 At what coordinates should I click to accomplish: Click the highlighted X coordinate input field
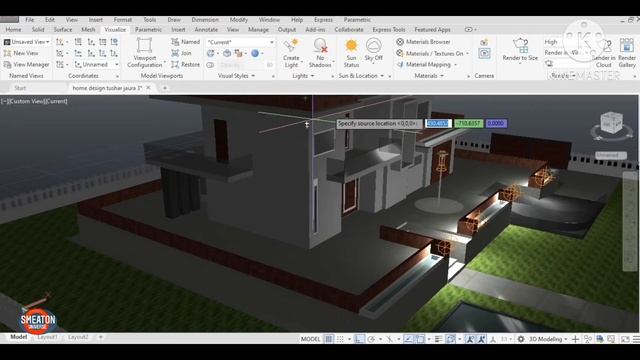[x=438, y=123]
